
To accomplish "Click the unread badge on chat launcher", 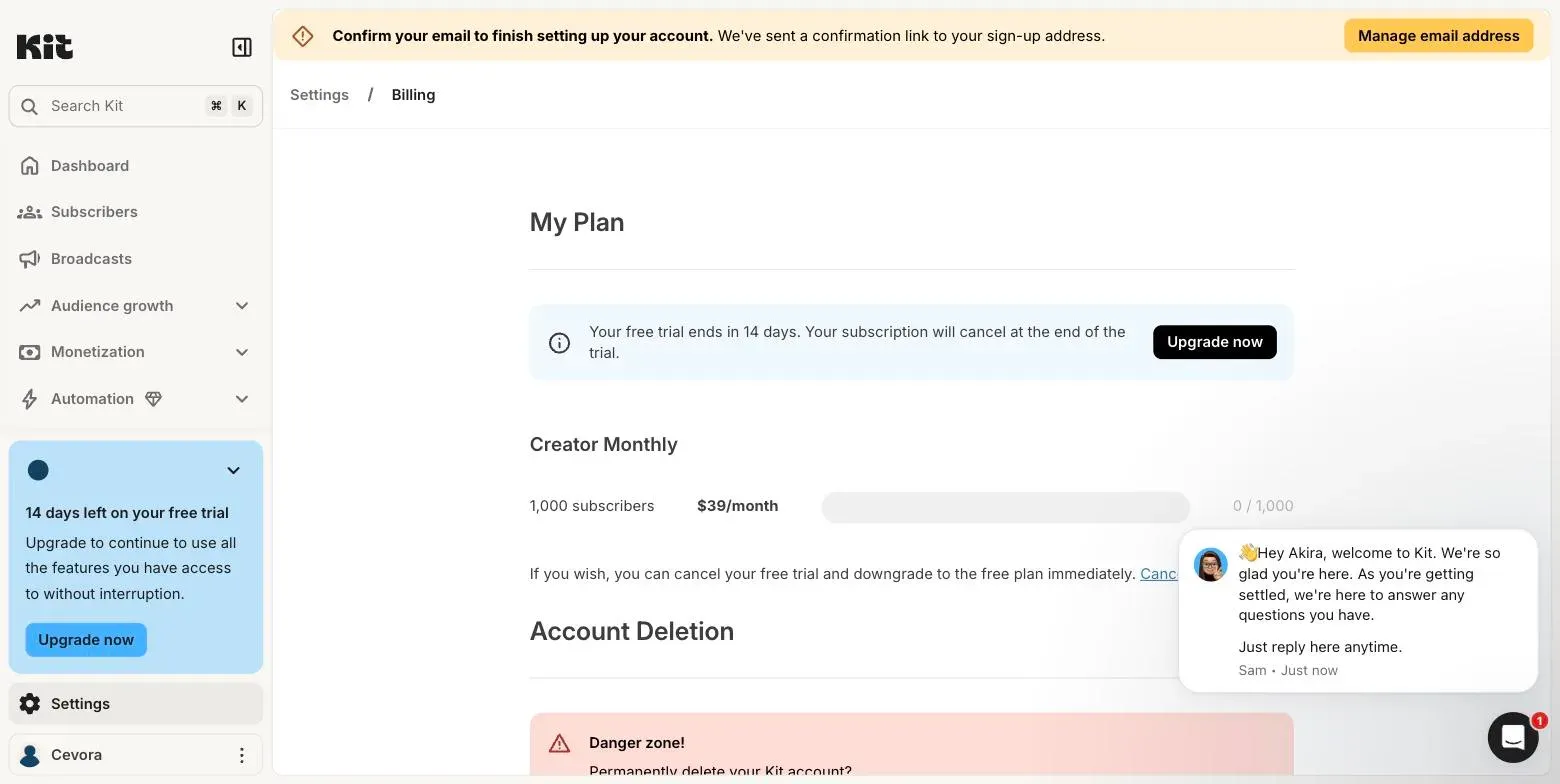I will pos(1539,721).
